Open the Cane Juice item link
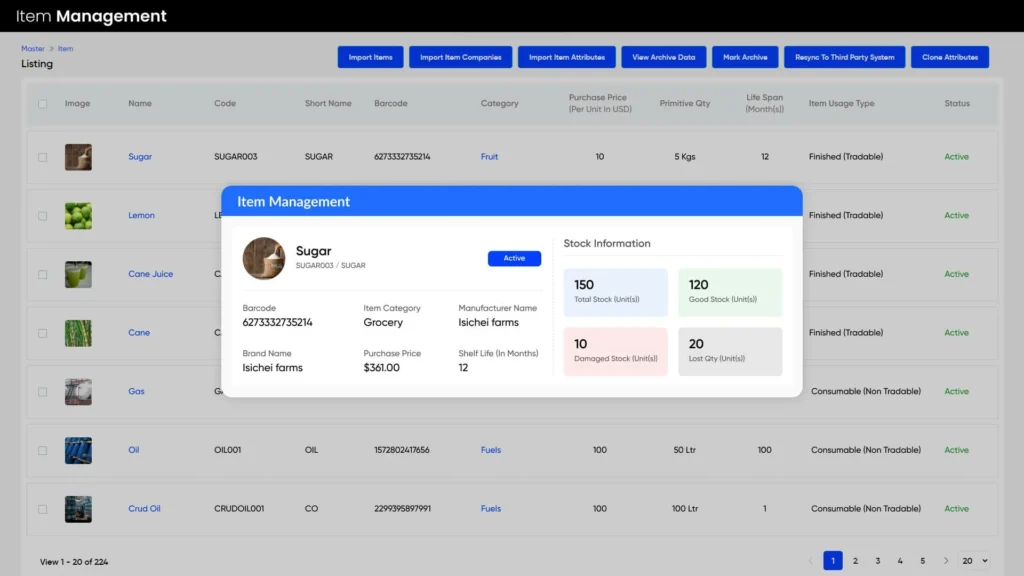The height and width of the screenshot is (576, 1024). click(x=150, y=274)
